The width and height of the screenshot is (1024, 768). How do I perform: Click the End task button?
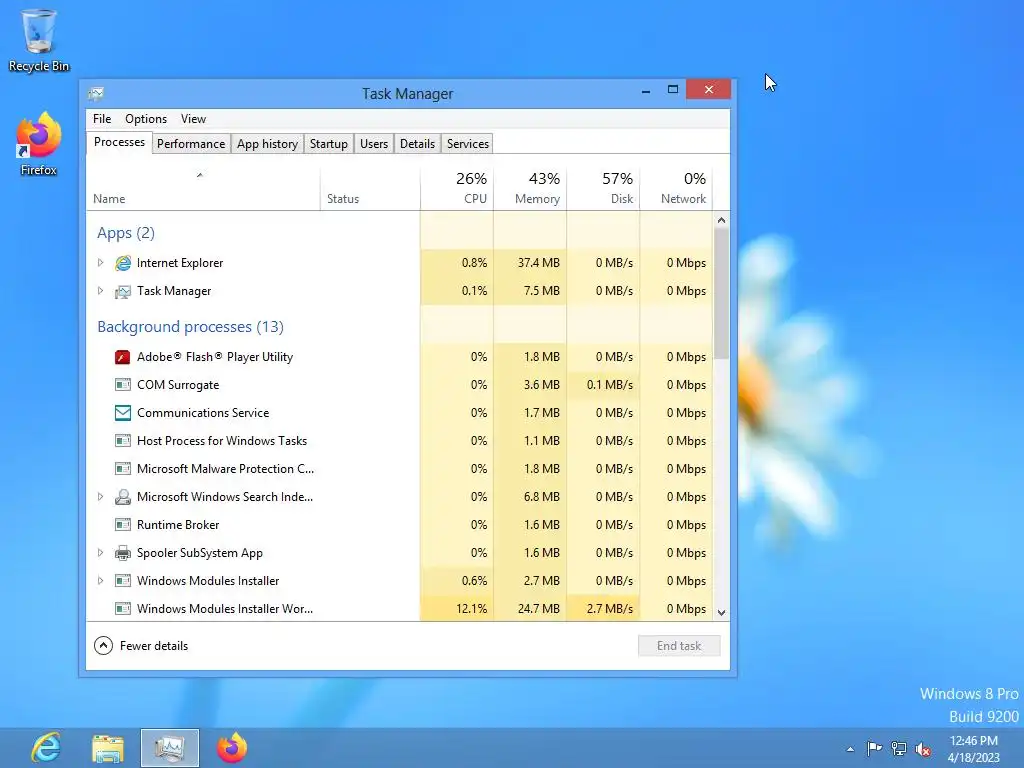679,646
